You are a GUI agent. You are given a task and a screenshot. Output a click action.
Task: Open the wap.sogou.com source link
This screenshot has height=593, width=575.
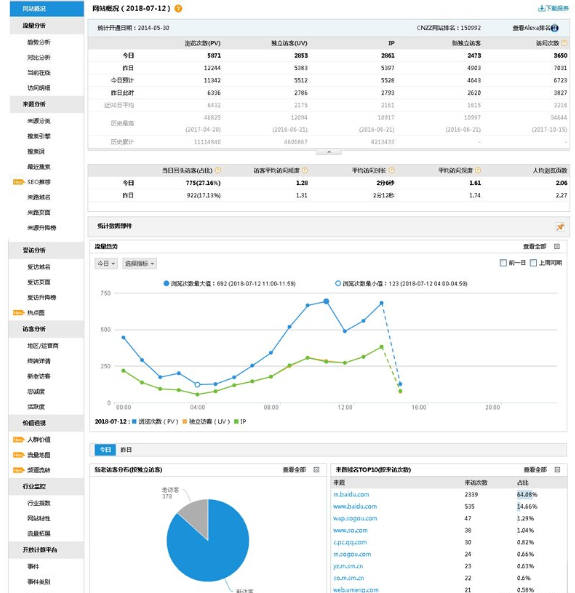pyautogui.click(x=355, y=518)
